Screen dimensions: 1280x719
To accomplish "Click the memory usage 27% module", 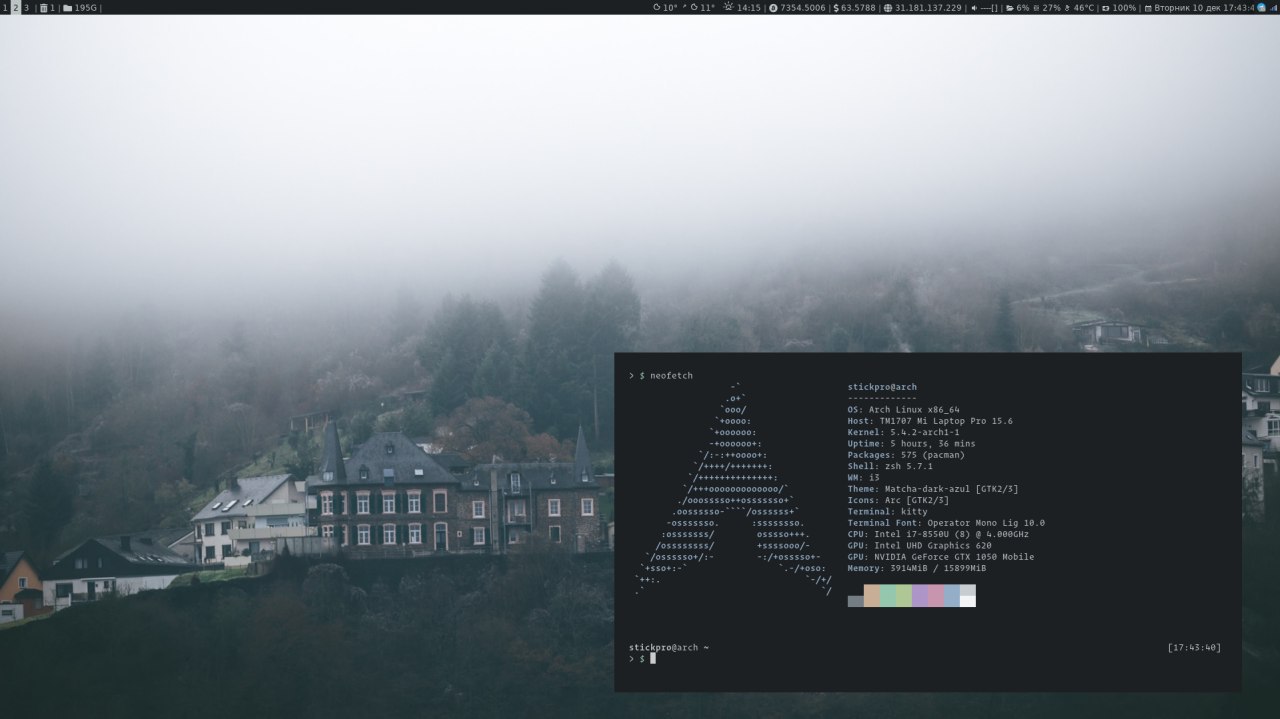I will (x=1047, y=7).
